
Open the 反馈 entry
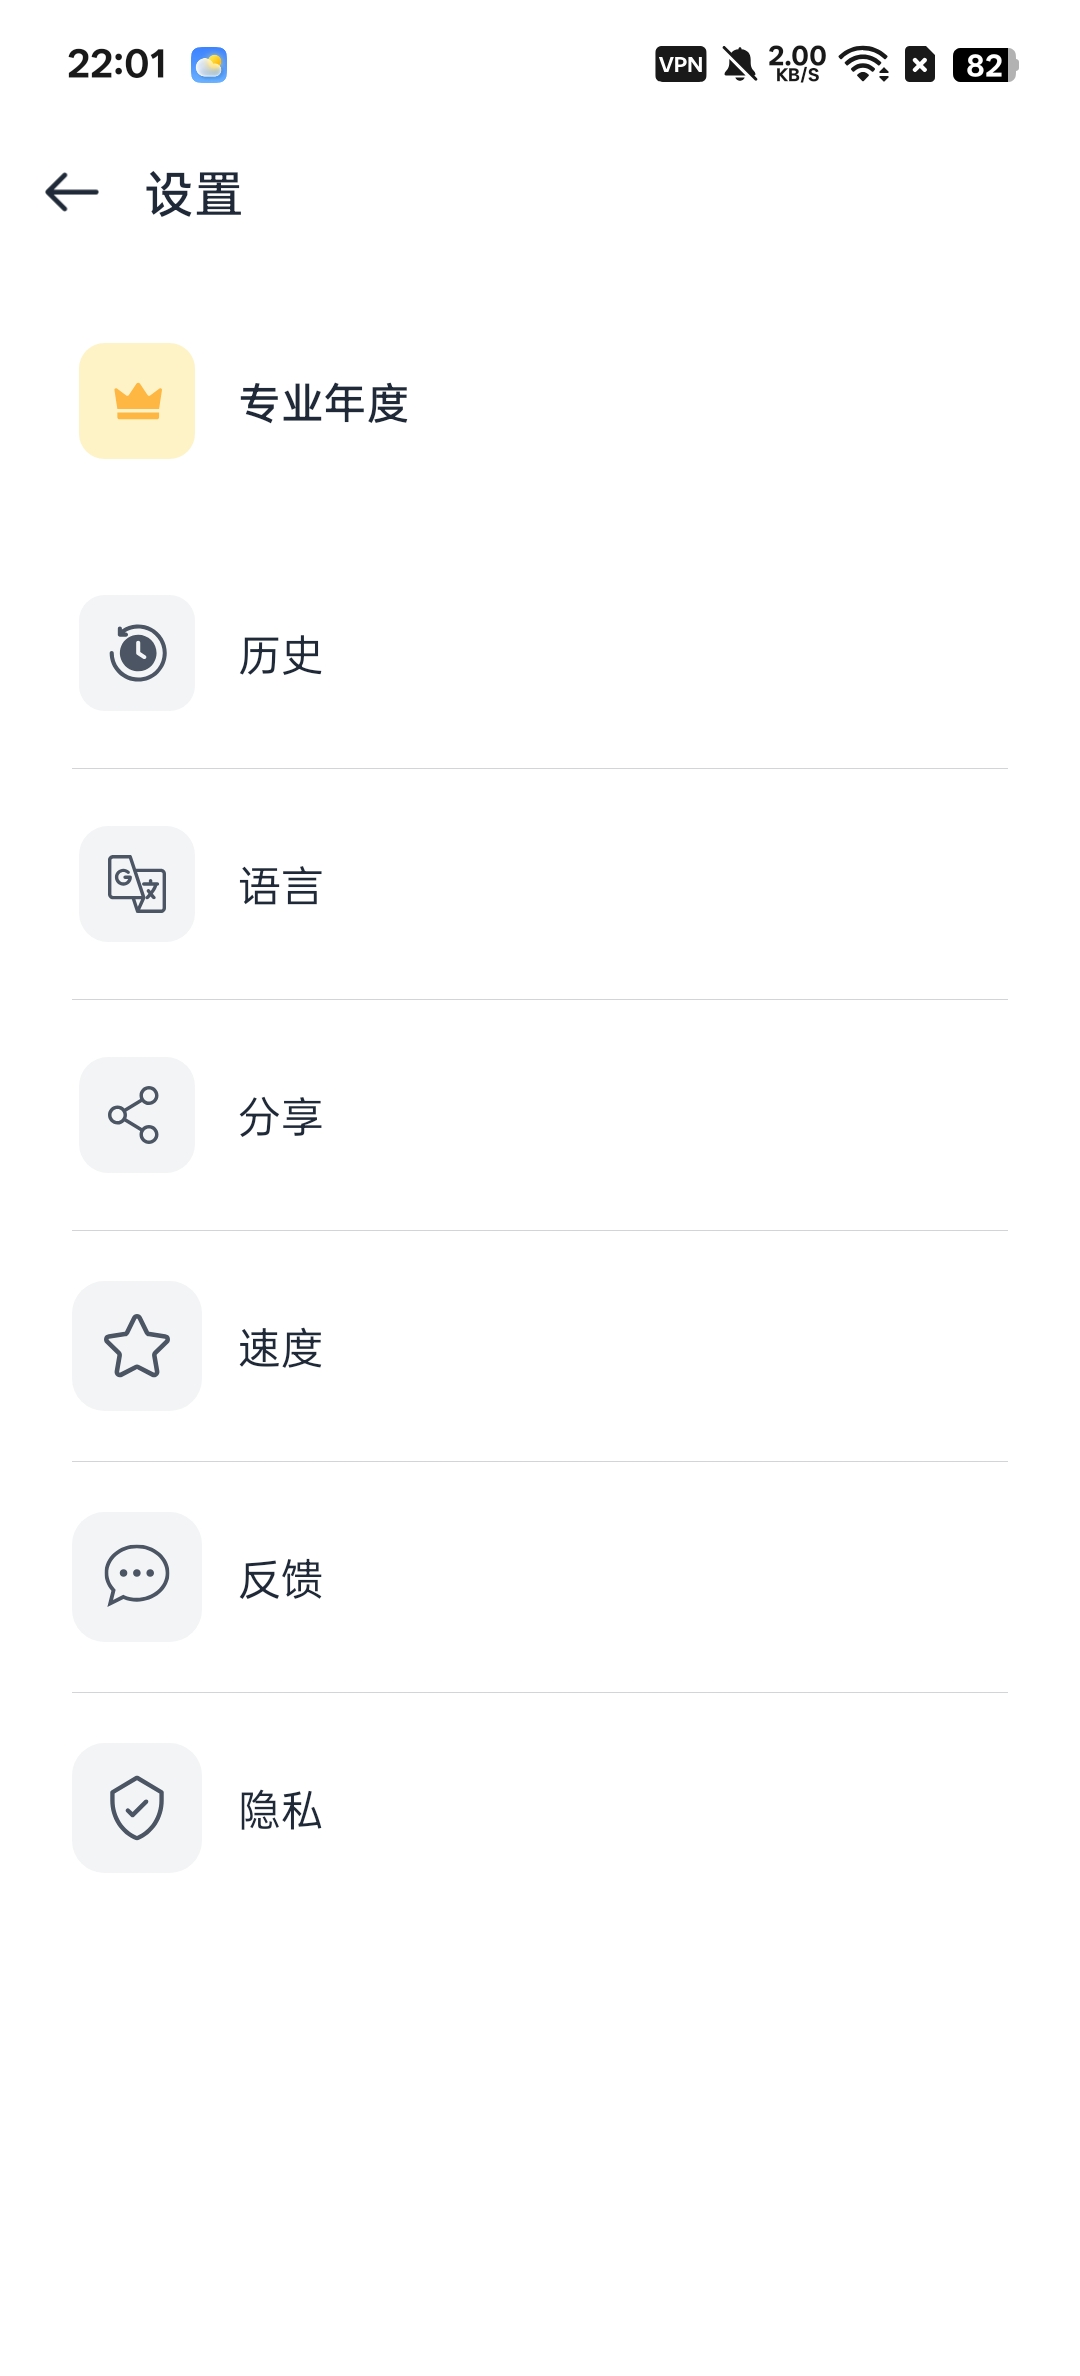point(540,1577)
